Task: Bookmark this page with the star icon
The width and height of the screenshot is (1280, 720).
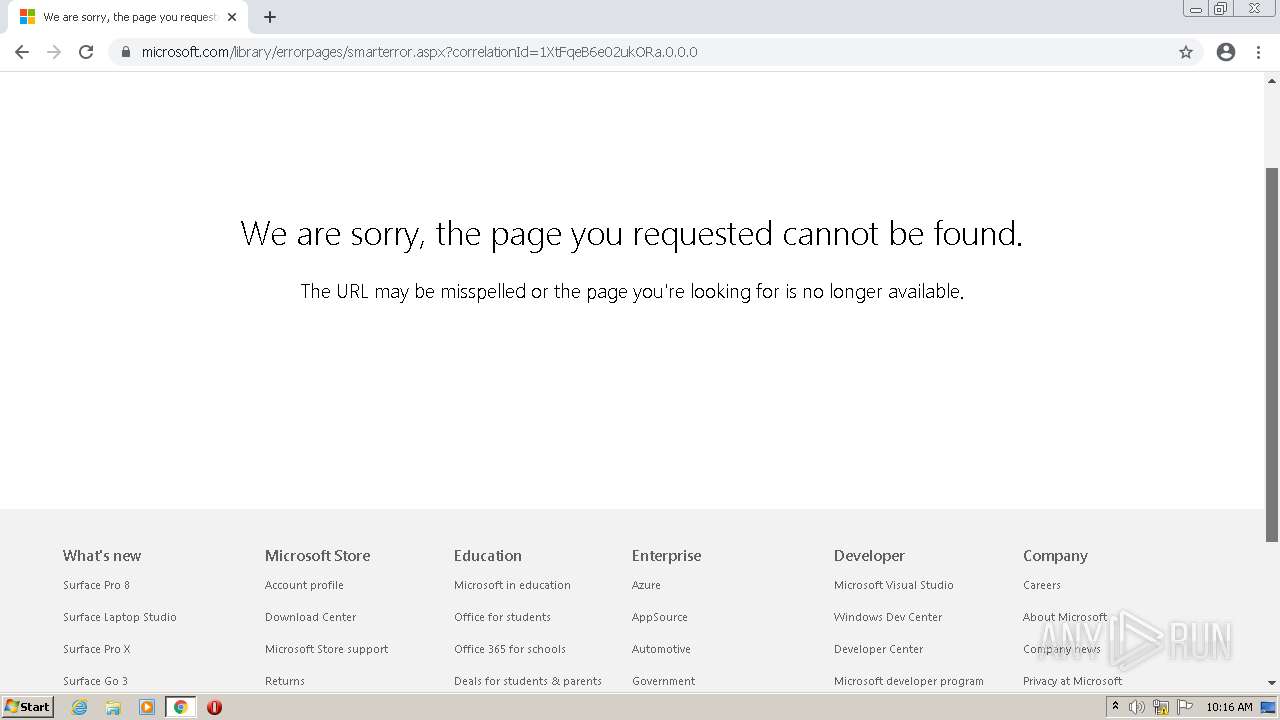Action: 1186,52
